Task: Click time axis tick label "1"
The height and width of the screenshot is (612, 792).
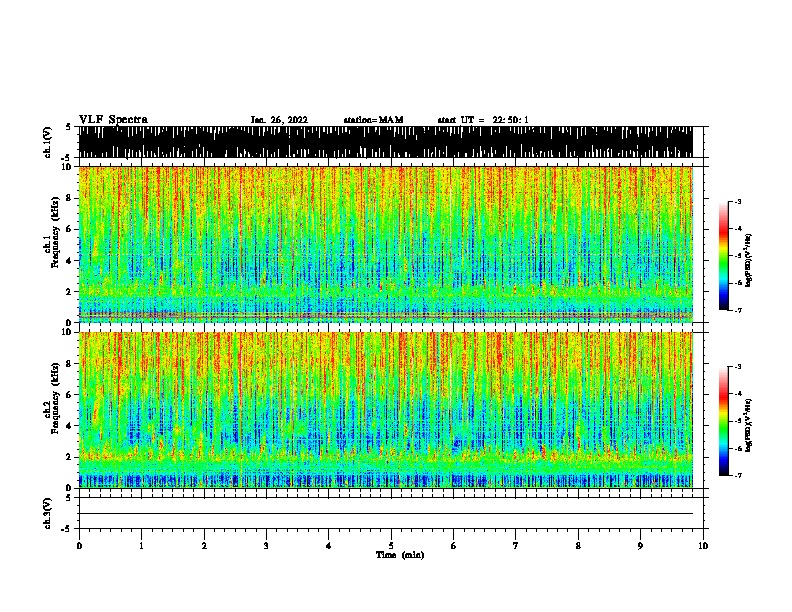Action: tap(141, 546)
